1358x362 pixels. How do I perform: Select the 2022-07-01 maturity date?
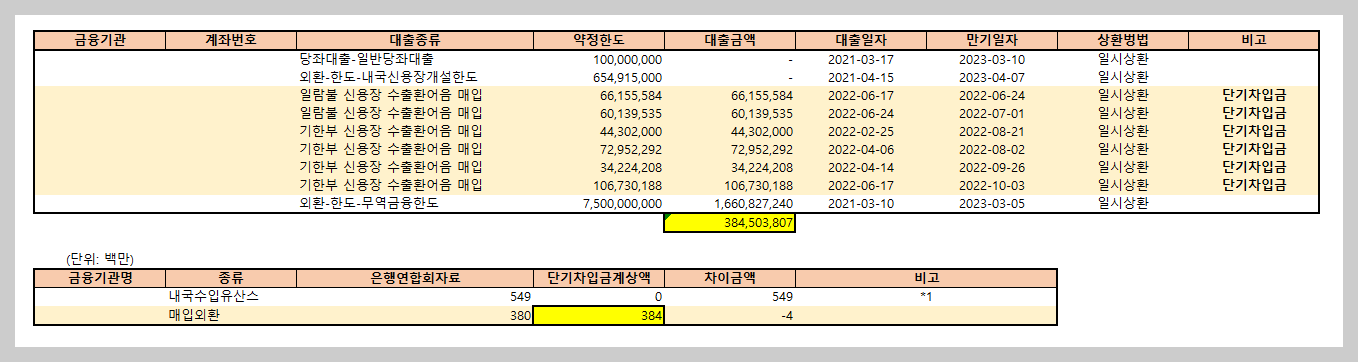[x=992, y=113]
